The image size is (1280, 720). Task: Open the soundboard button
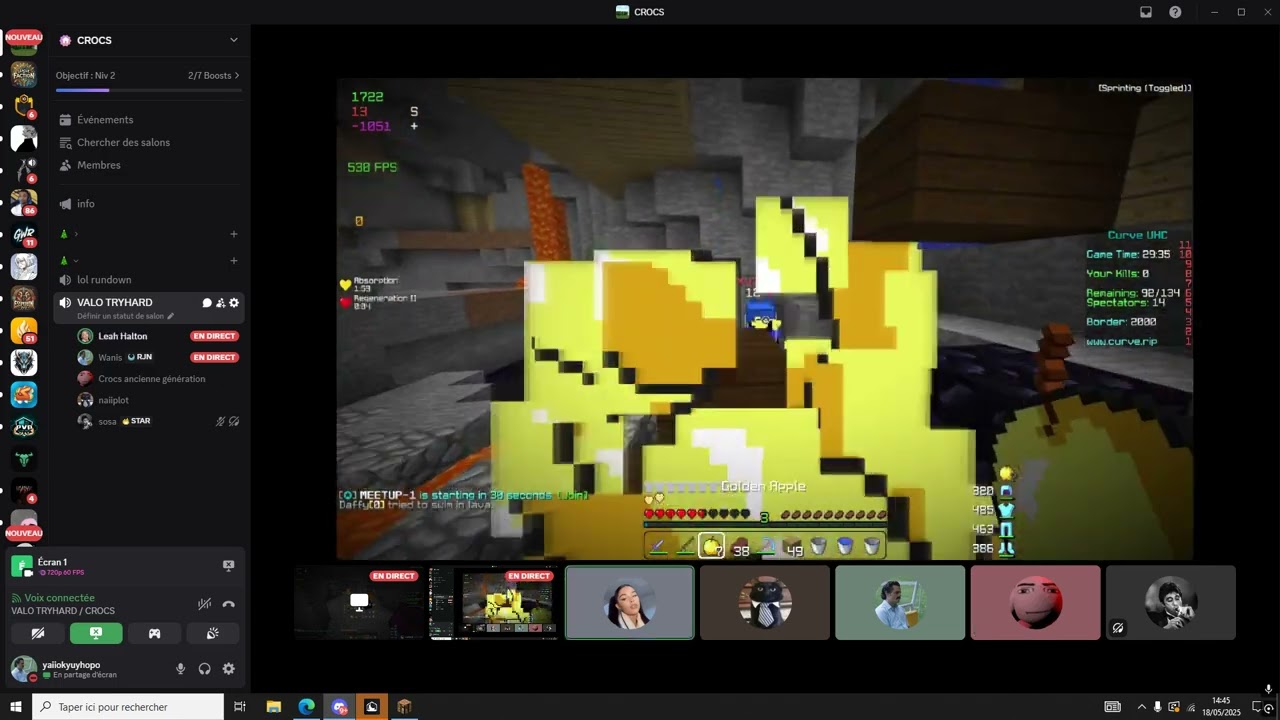212,633
